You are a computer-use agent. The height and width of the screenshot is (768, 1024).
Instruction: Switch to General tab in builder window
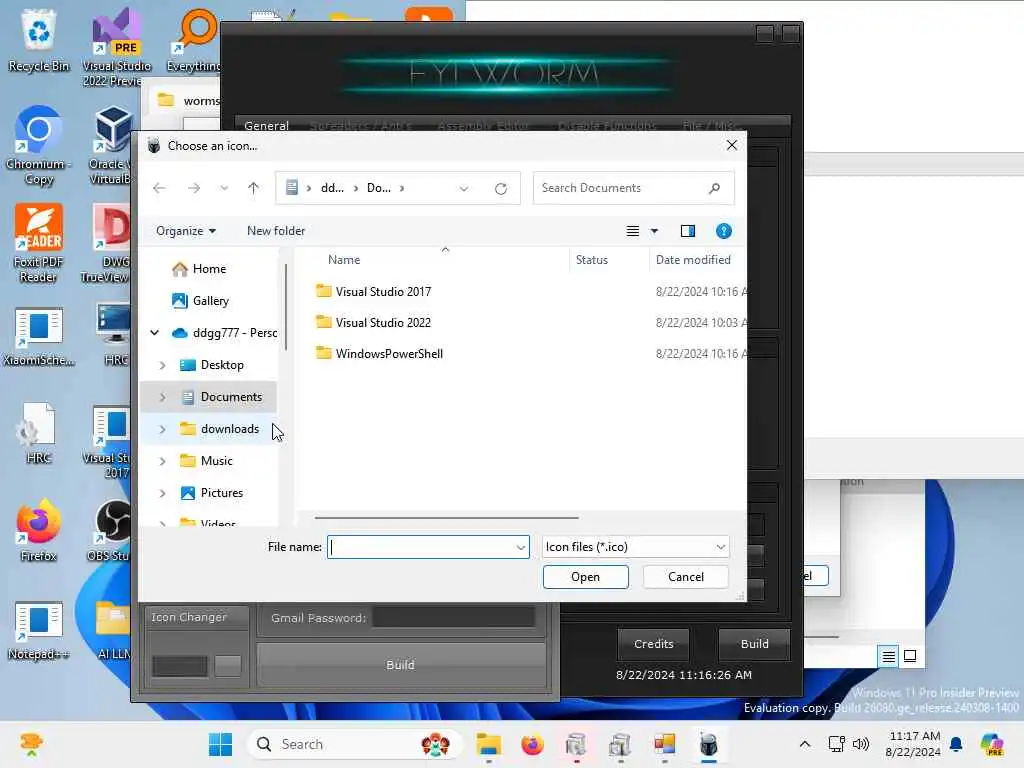266,125
